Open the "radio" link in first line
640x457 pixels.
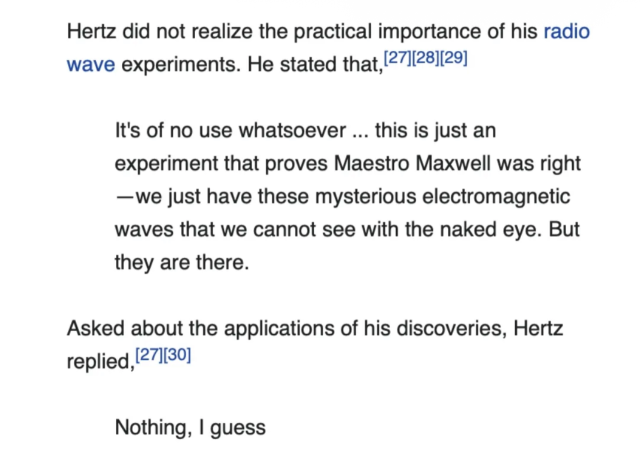click(566, 31)
